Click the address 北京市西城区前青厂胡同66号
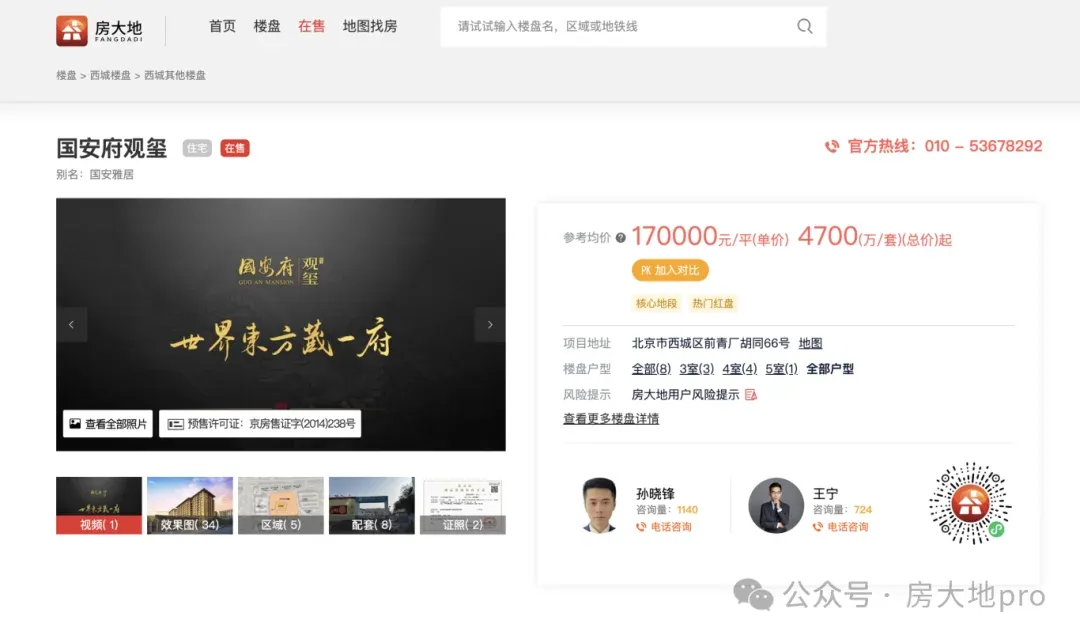 click(711, 343)
